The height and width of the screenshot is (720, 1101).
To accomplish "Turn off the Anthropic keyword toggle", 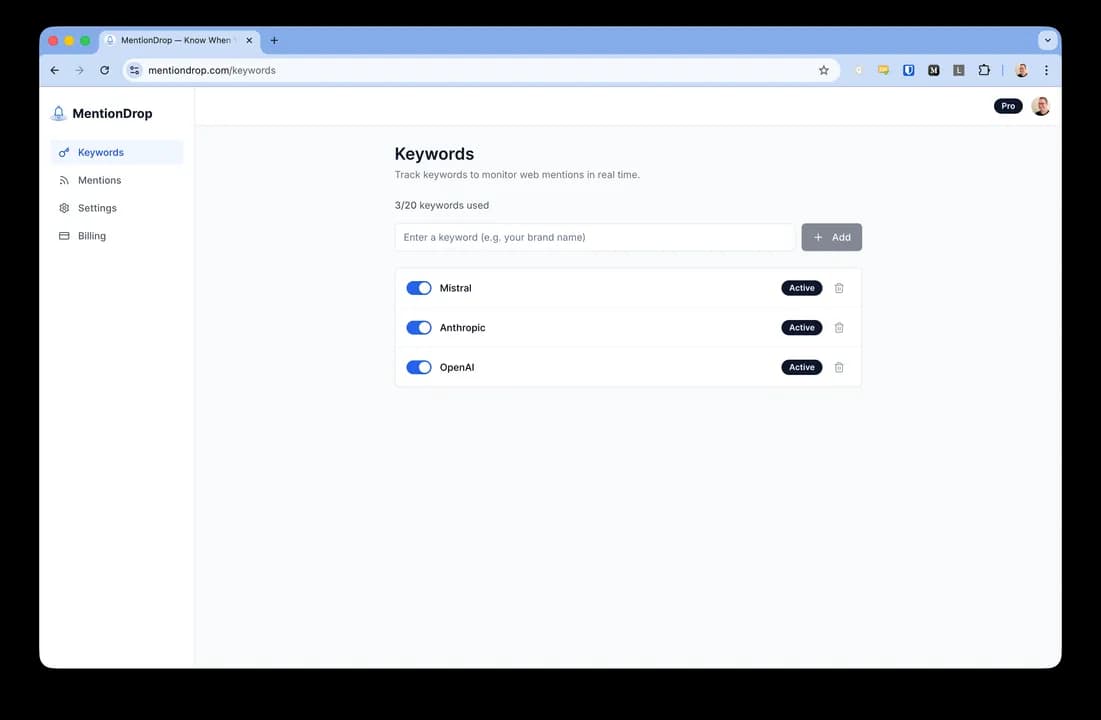I will click(419, 327).
